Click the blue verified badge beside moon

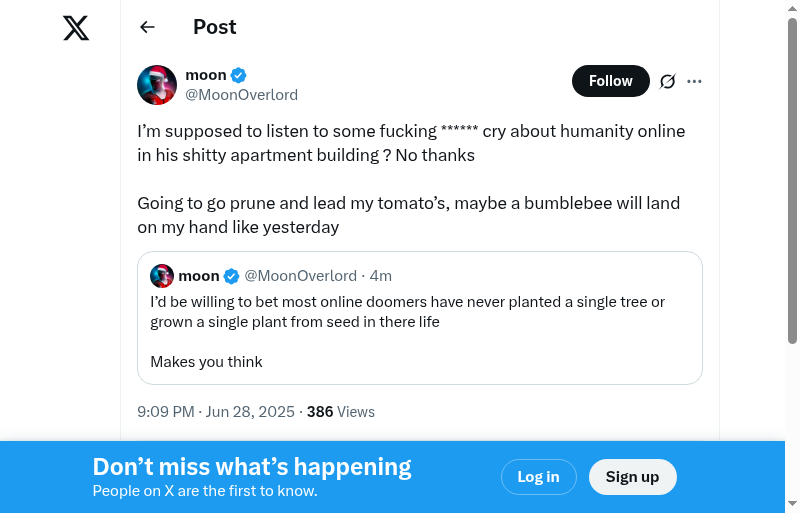tap(239, 75)
